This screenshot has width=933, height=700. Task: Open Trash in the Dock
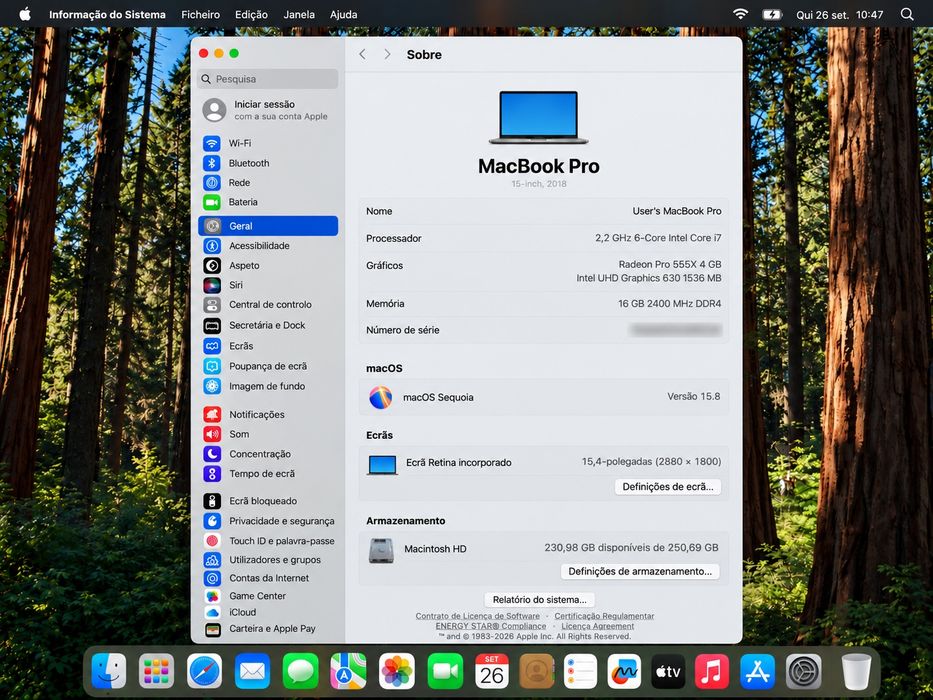pos(856,671)
